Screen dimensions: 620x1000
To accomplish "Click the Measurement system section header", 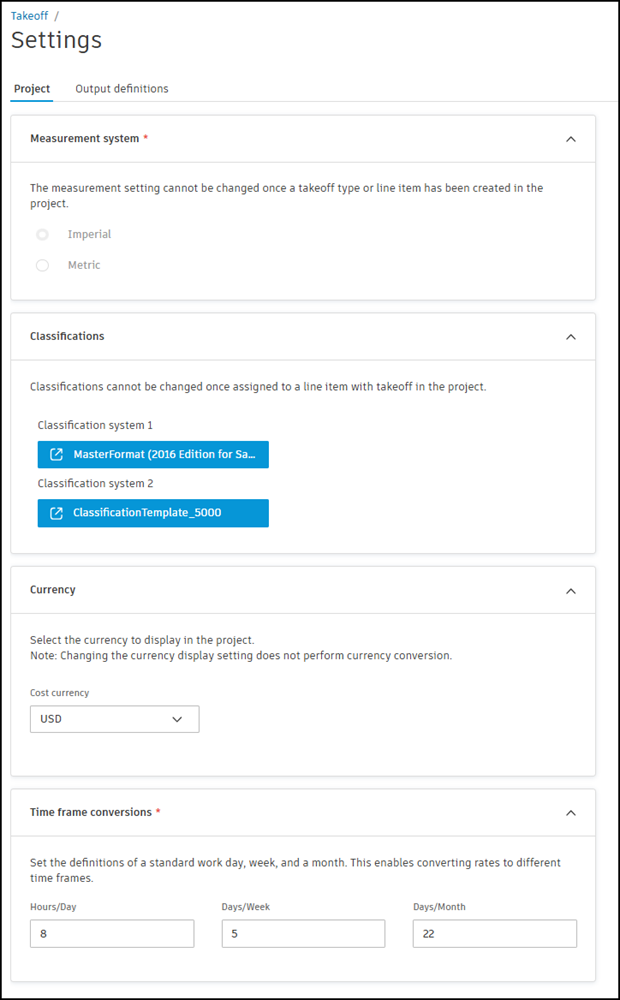I will [85, 139].
